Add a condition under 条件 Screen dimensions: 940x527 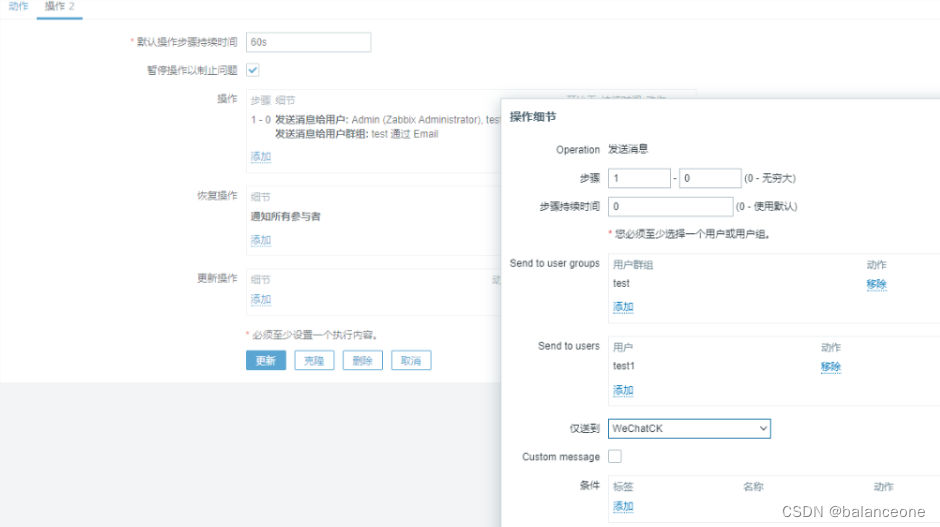coord(623,506)
